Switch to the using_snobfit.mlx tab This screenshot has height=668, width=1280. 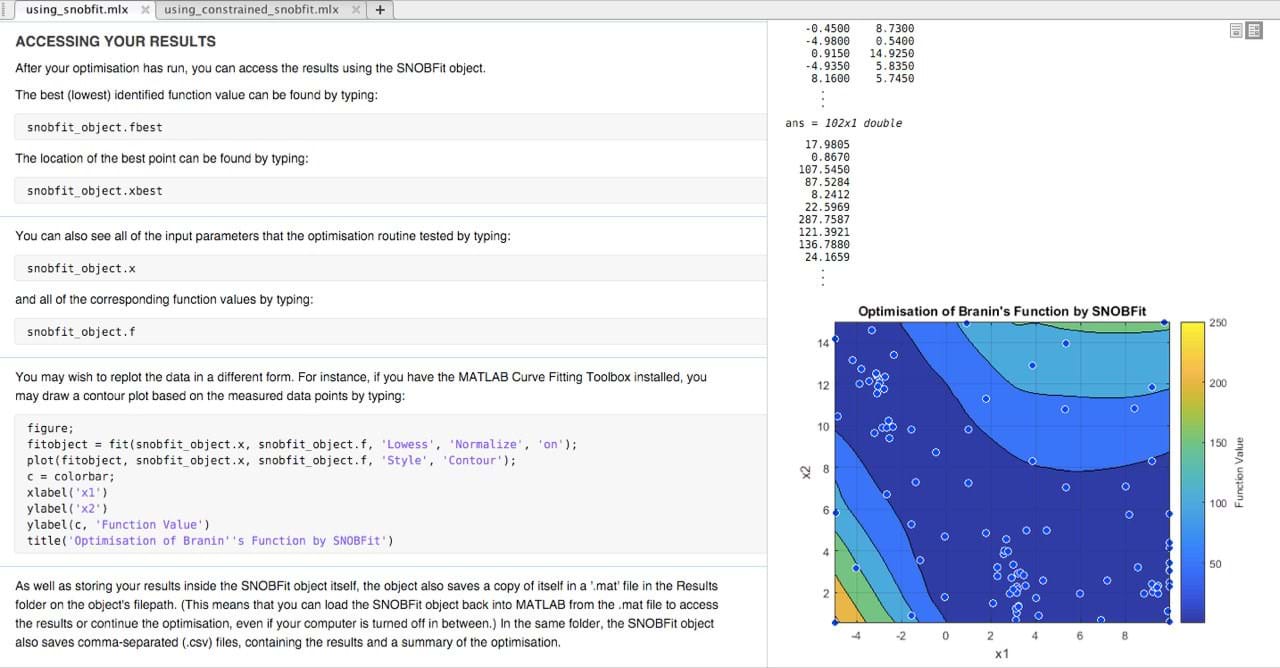click(x=76, y=10)
